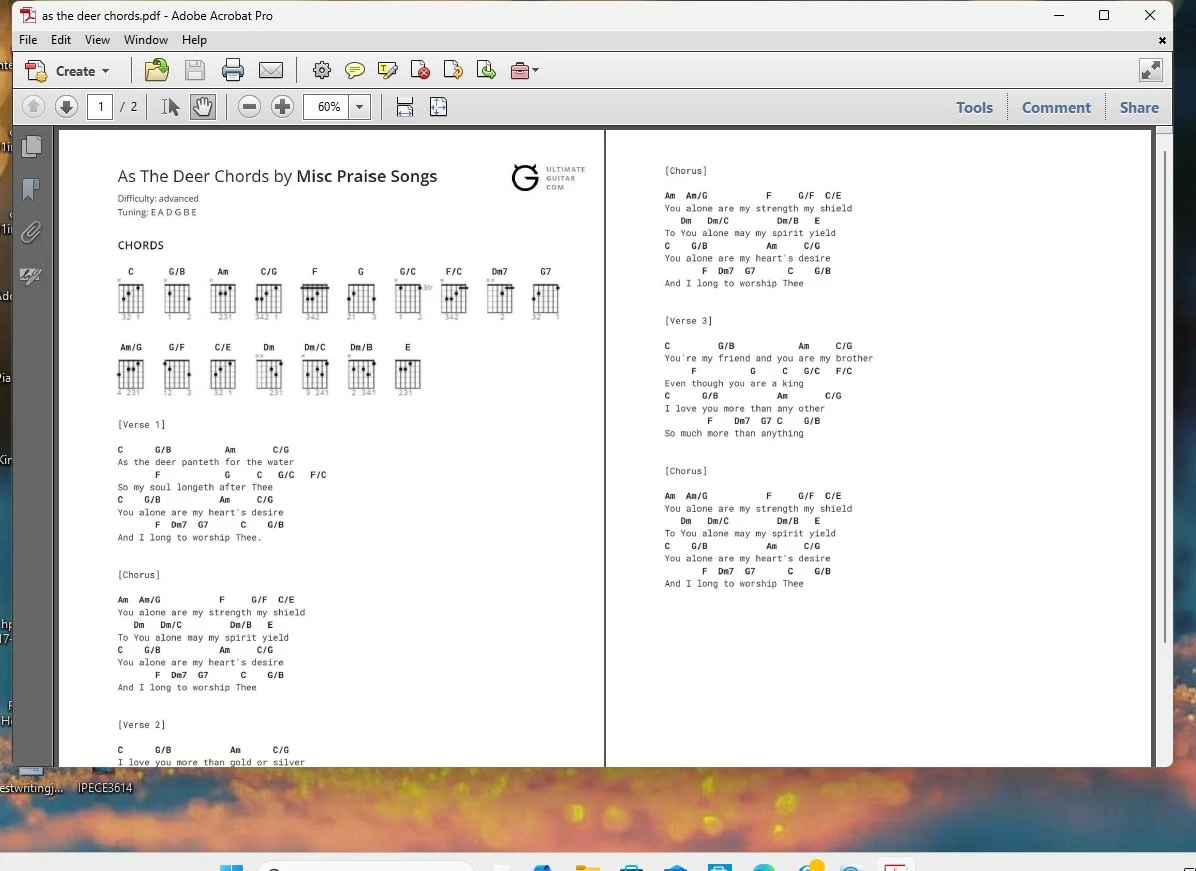Open the Window menu
Image resolution: width=1196 pixels, height=871 pixels.
[146, 40]
